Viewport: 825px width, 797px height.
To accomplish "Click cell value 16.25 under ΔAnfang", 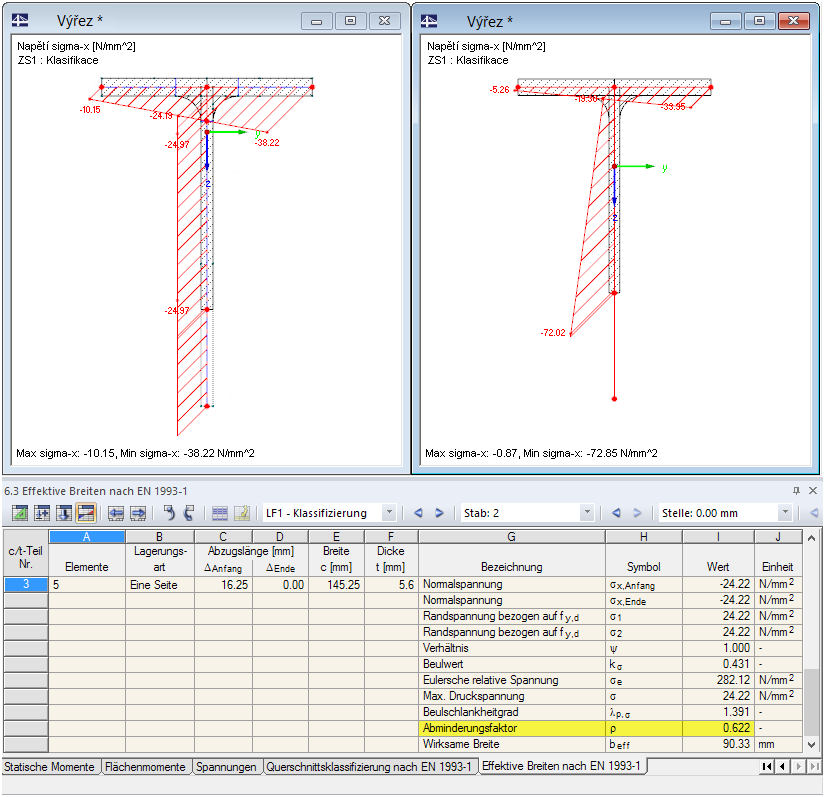I will tap(224, 584).
